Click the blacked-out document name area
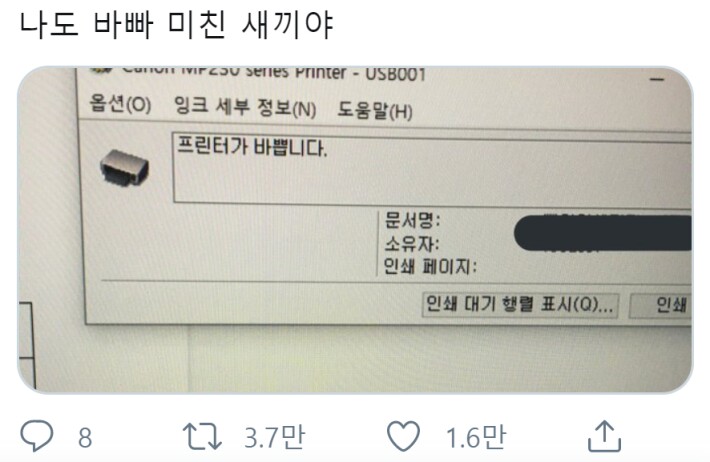This screenshot has height=462, width=710. tap(603, 233)
